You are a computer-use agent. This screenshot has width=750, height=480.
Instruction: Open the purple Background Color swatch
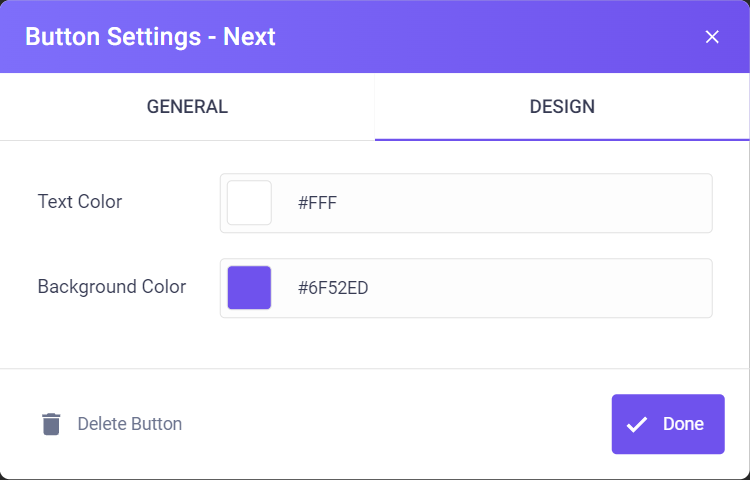pos(249,288)
